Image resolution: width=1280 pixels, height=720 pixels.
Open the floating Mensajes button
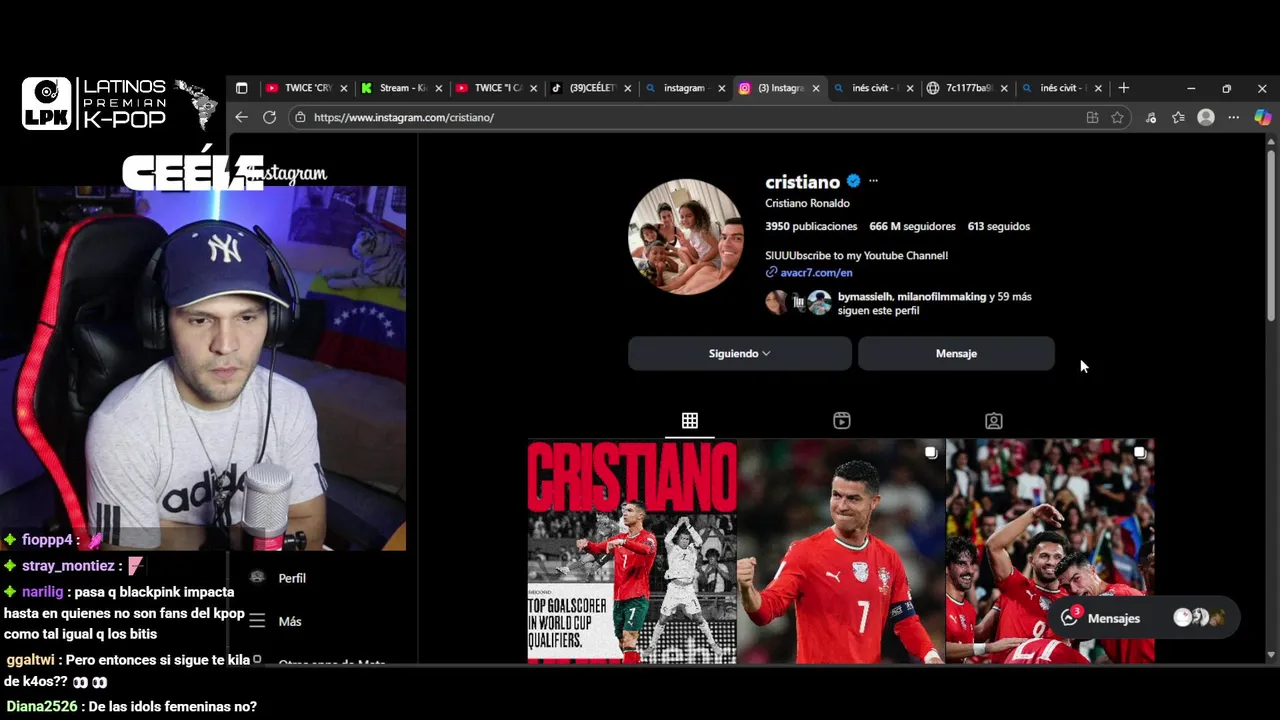pyautogui.click(x=1144, y=618)
